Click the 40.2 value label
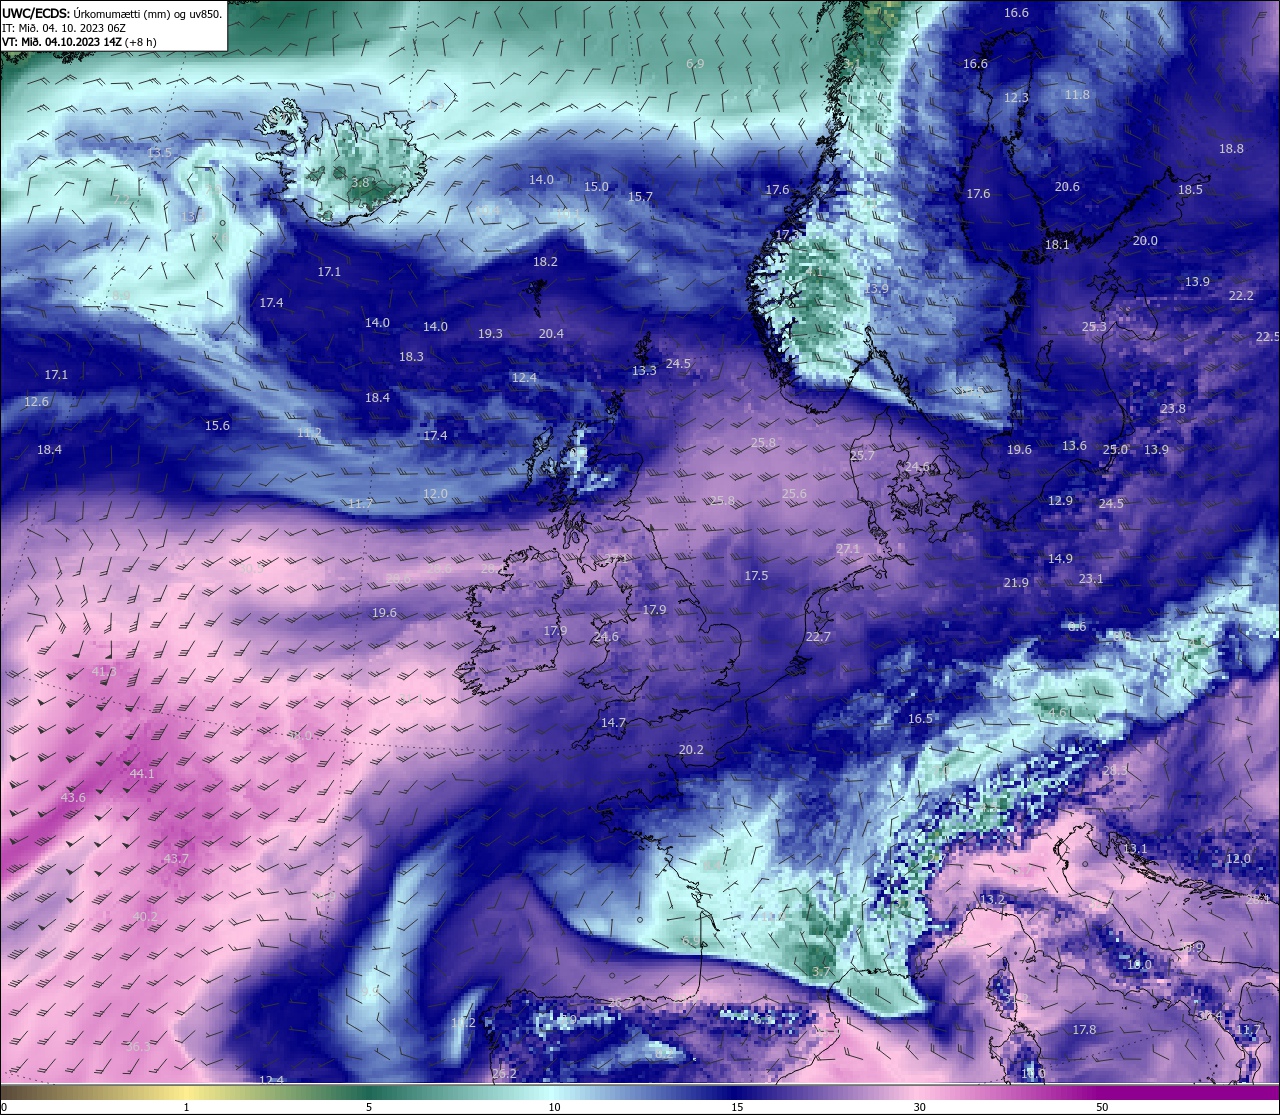The height and width of the screenshot is (1115, 1280). 145,917
